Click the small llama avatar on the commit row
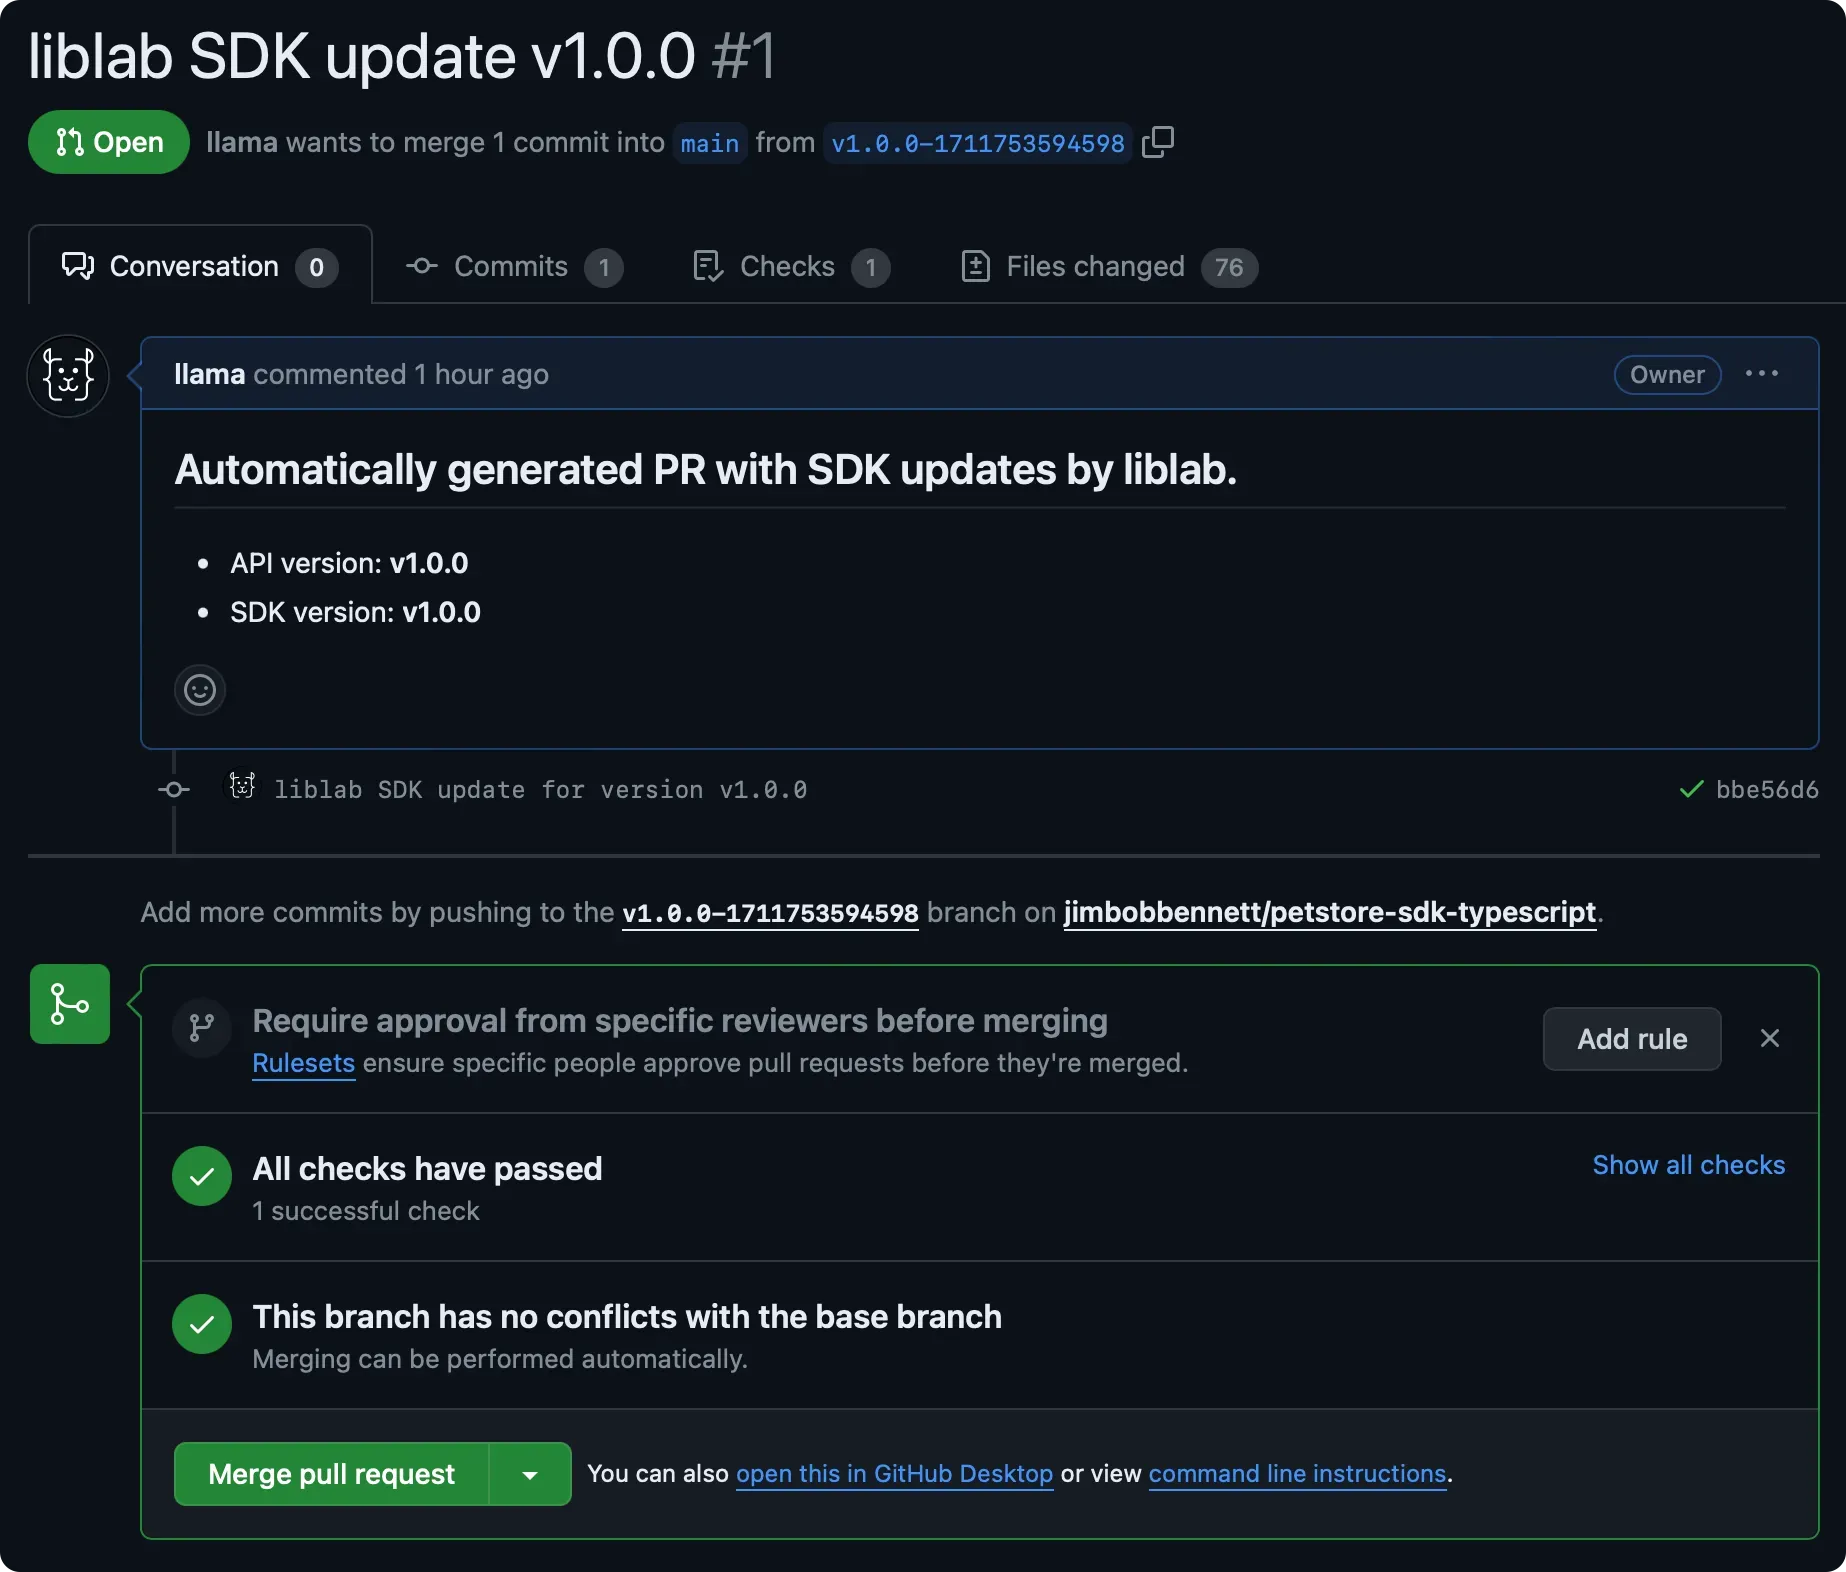 pyautogui.click(x=242, y=786)
